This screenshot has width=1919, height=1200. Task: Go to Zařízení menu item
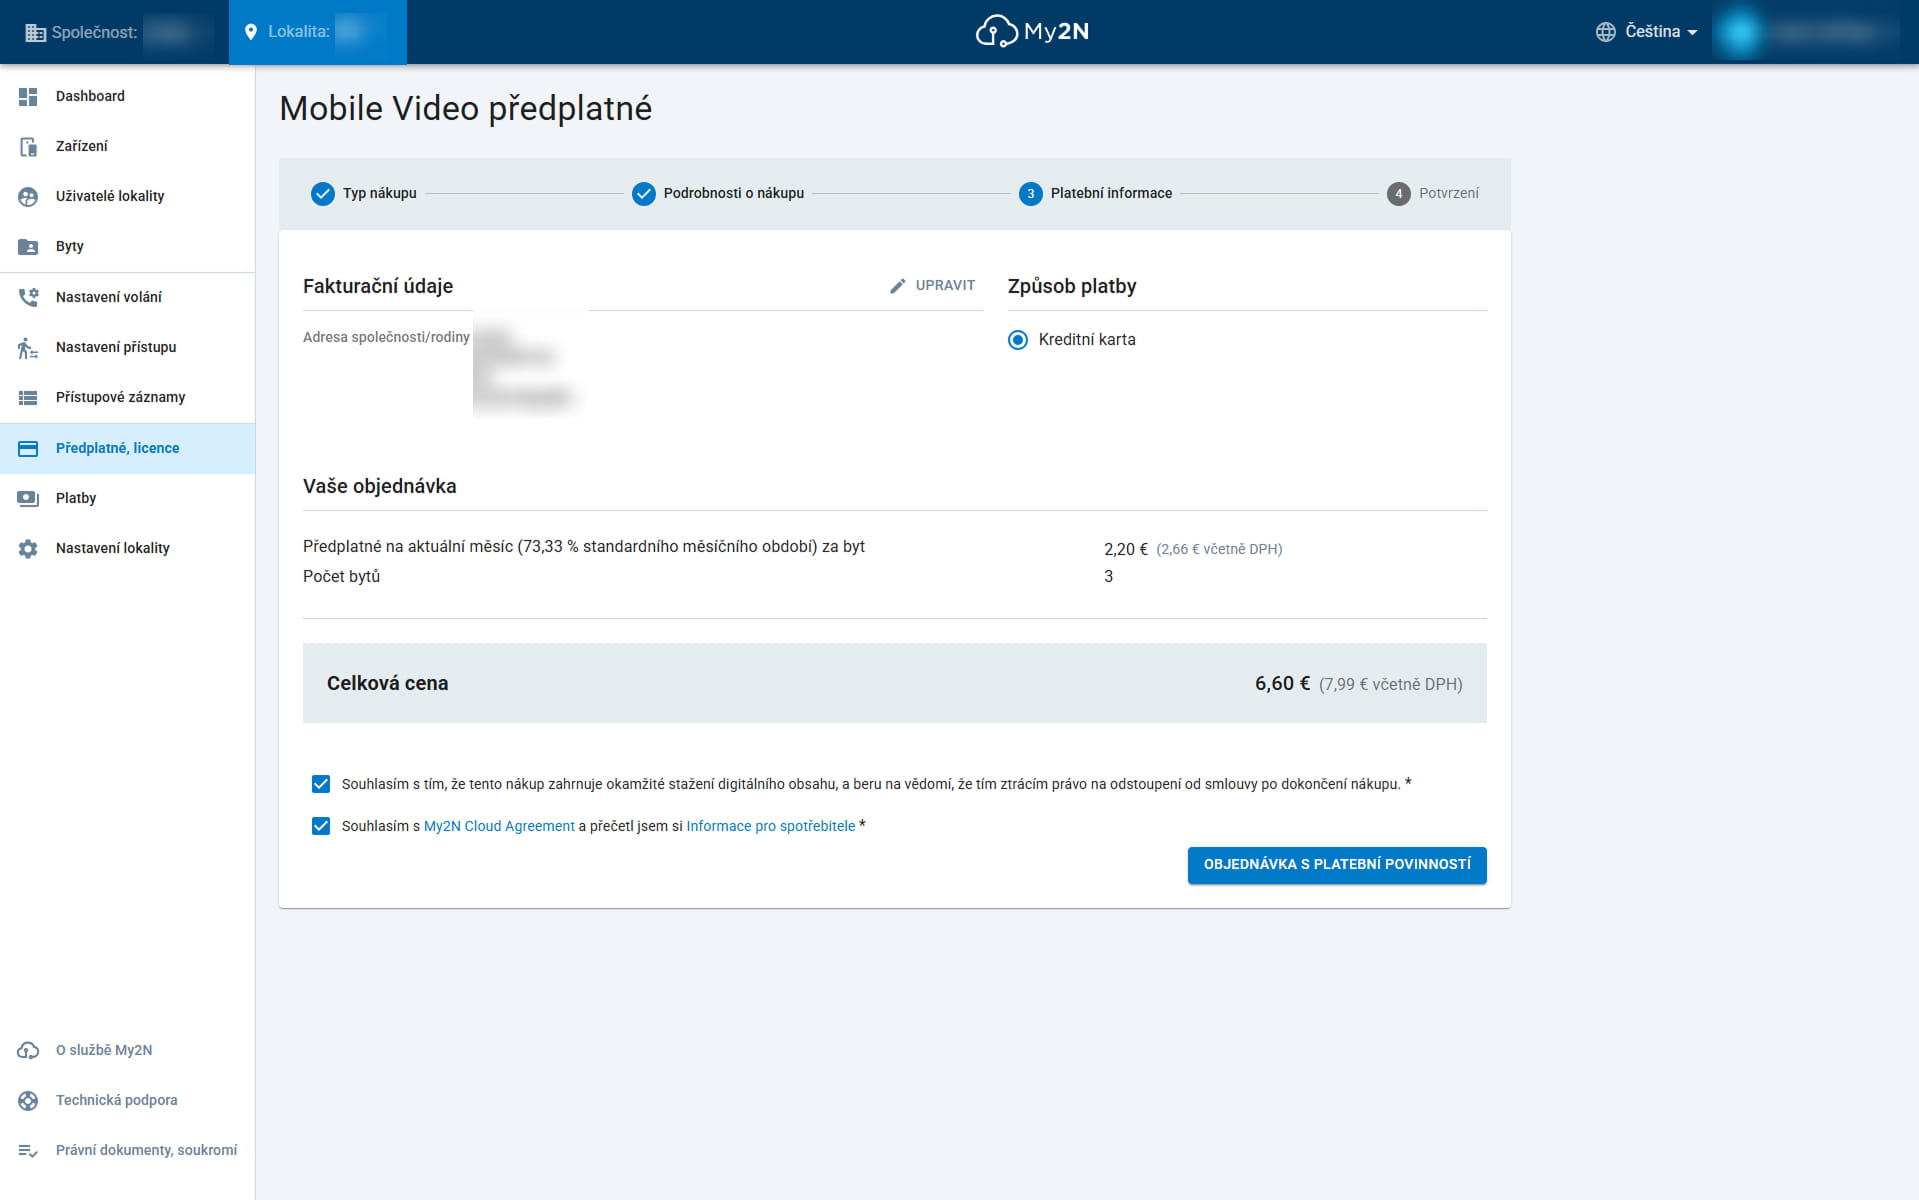click(127, 146)
